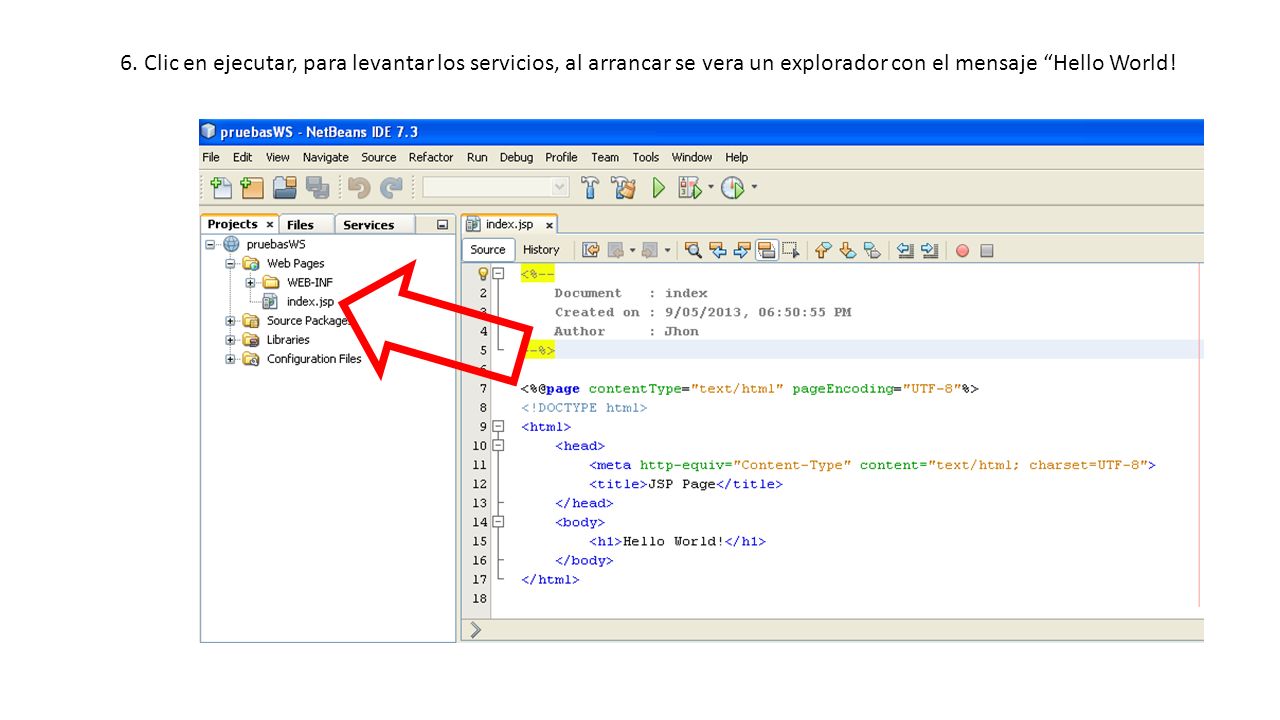The width and height of the screenshot is (1280, 720).
Task: Expand the Source Packages node
Action: pos(230,321)
